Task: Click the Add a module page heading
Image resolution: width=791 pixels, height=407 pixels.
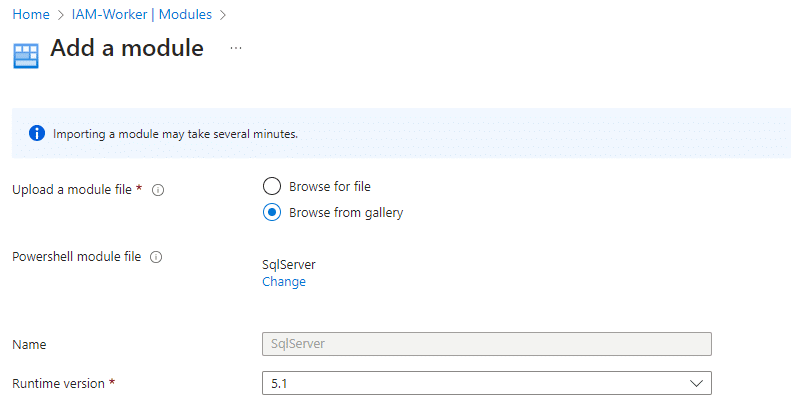Action: (127, 48)
